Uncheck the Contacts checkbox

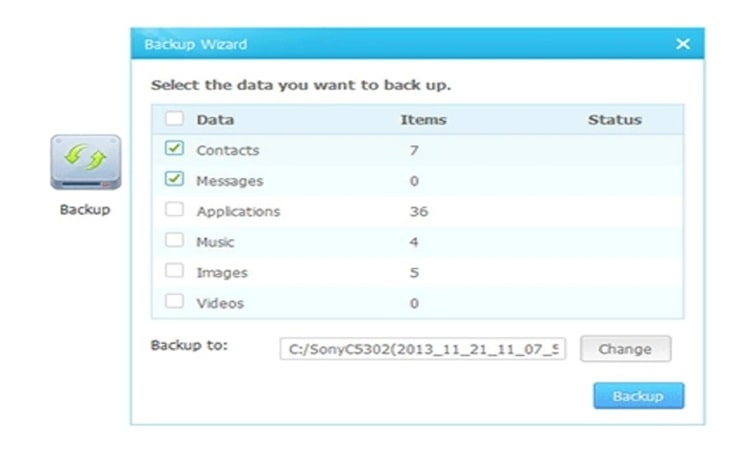pos(175,149)
